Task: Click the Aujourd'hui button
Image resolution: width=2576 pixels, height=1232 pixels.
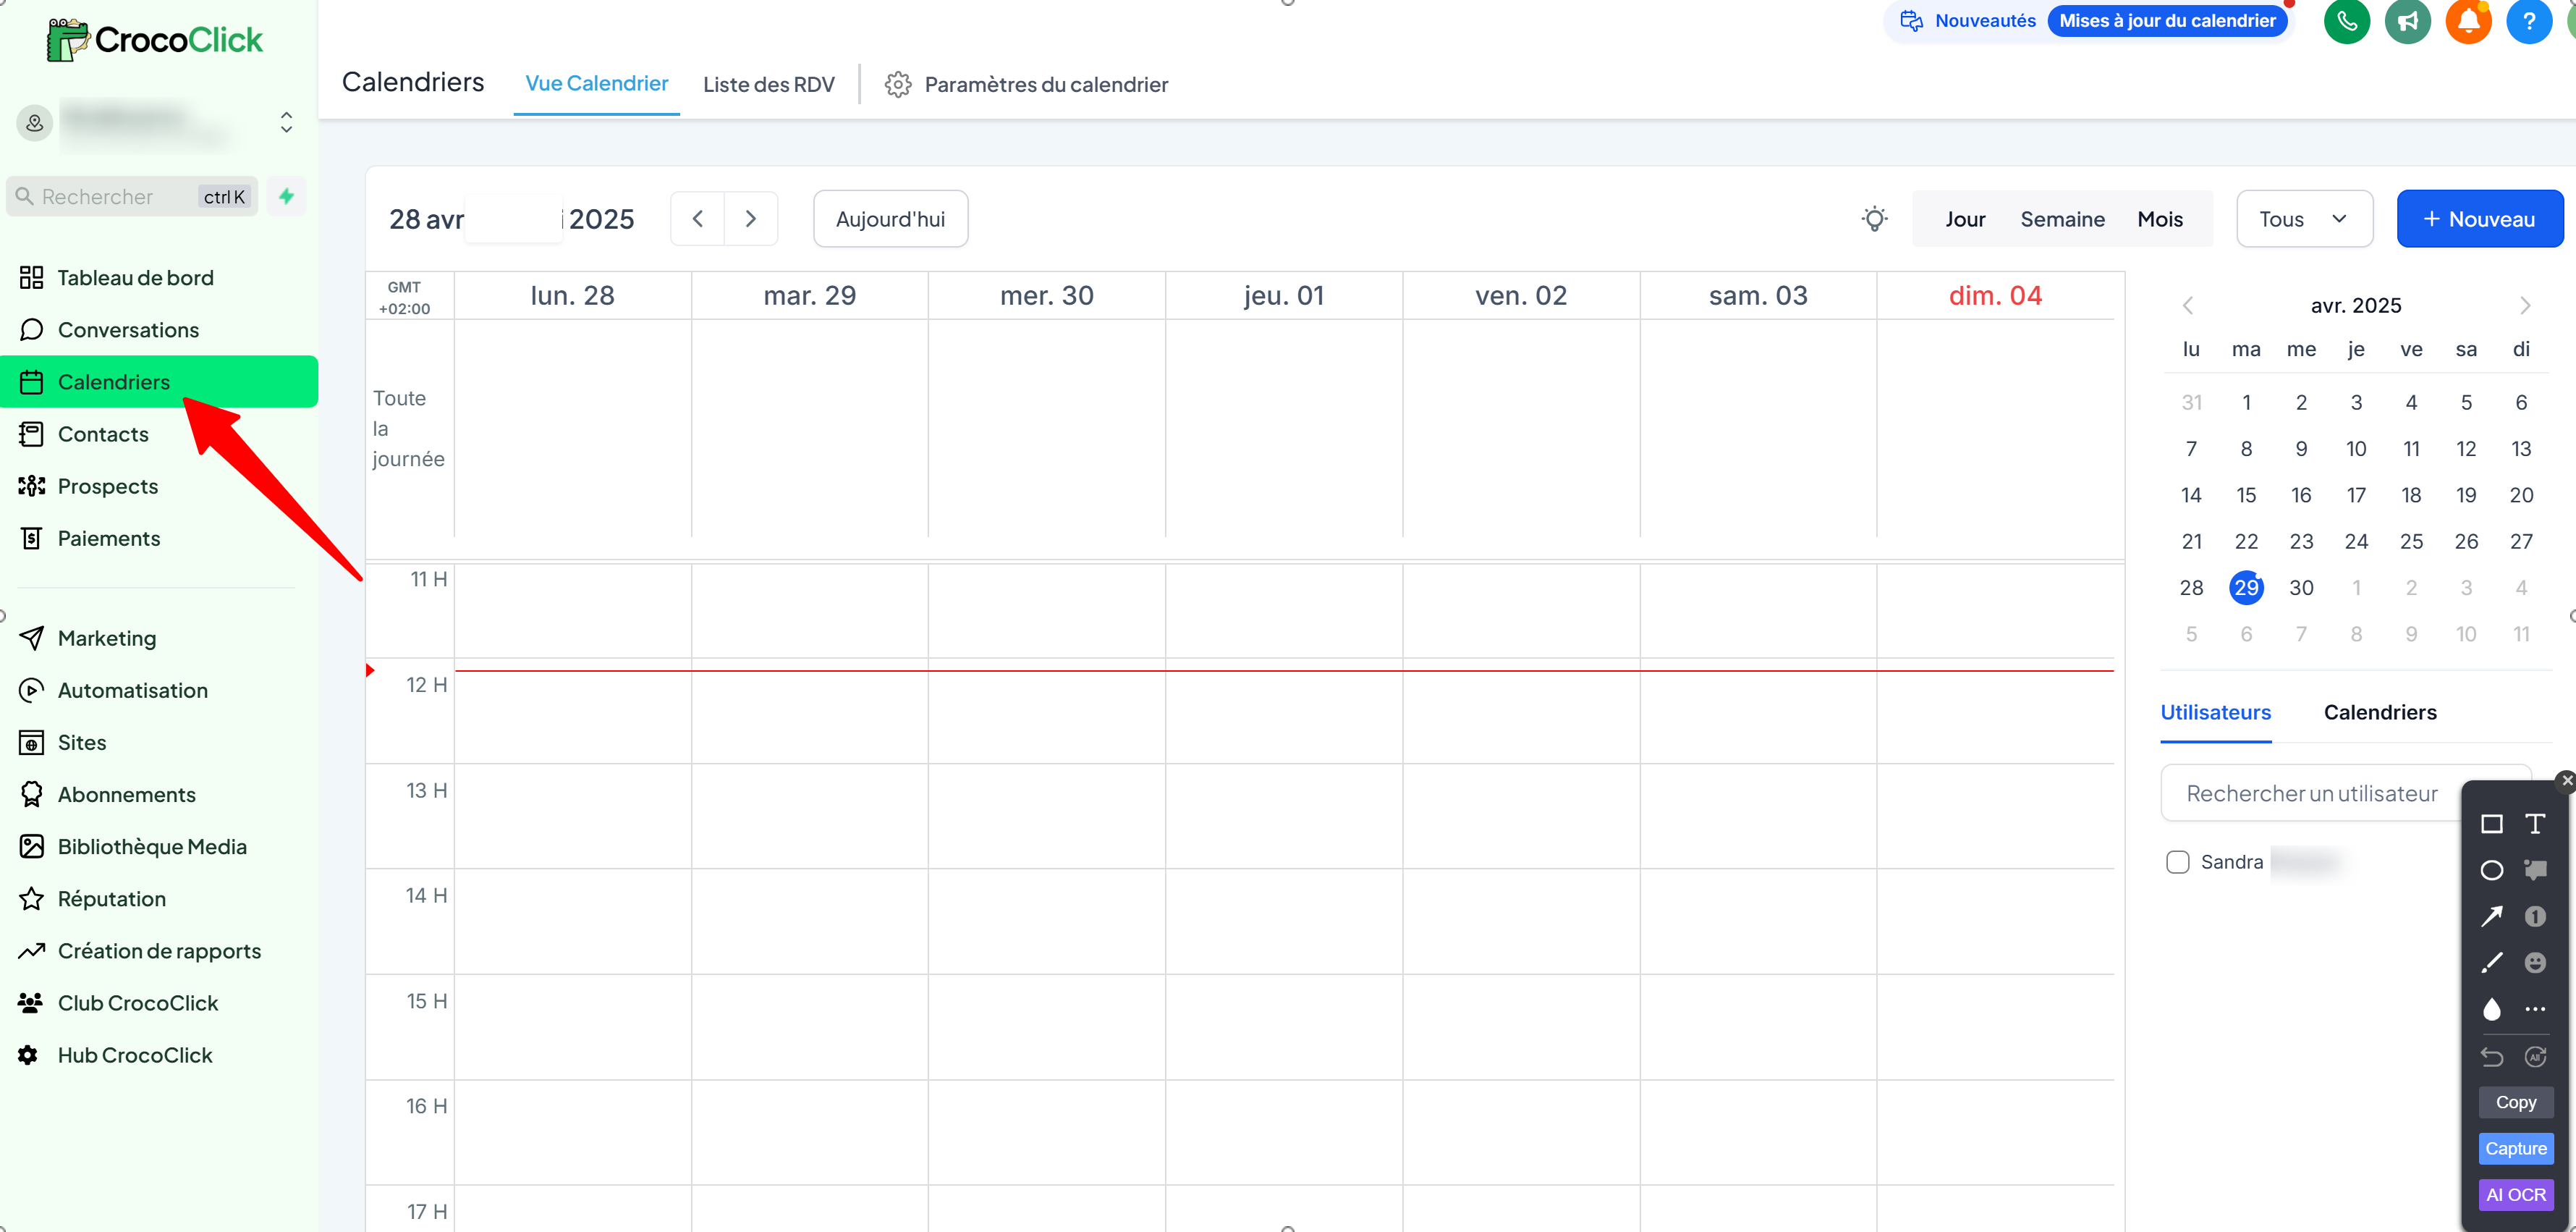Action: click(890, 219)
